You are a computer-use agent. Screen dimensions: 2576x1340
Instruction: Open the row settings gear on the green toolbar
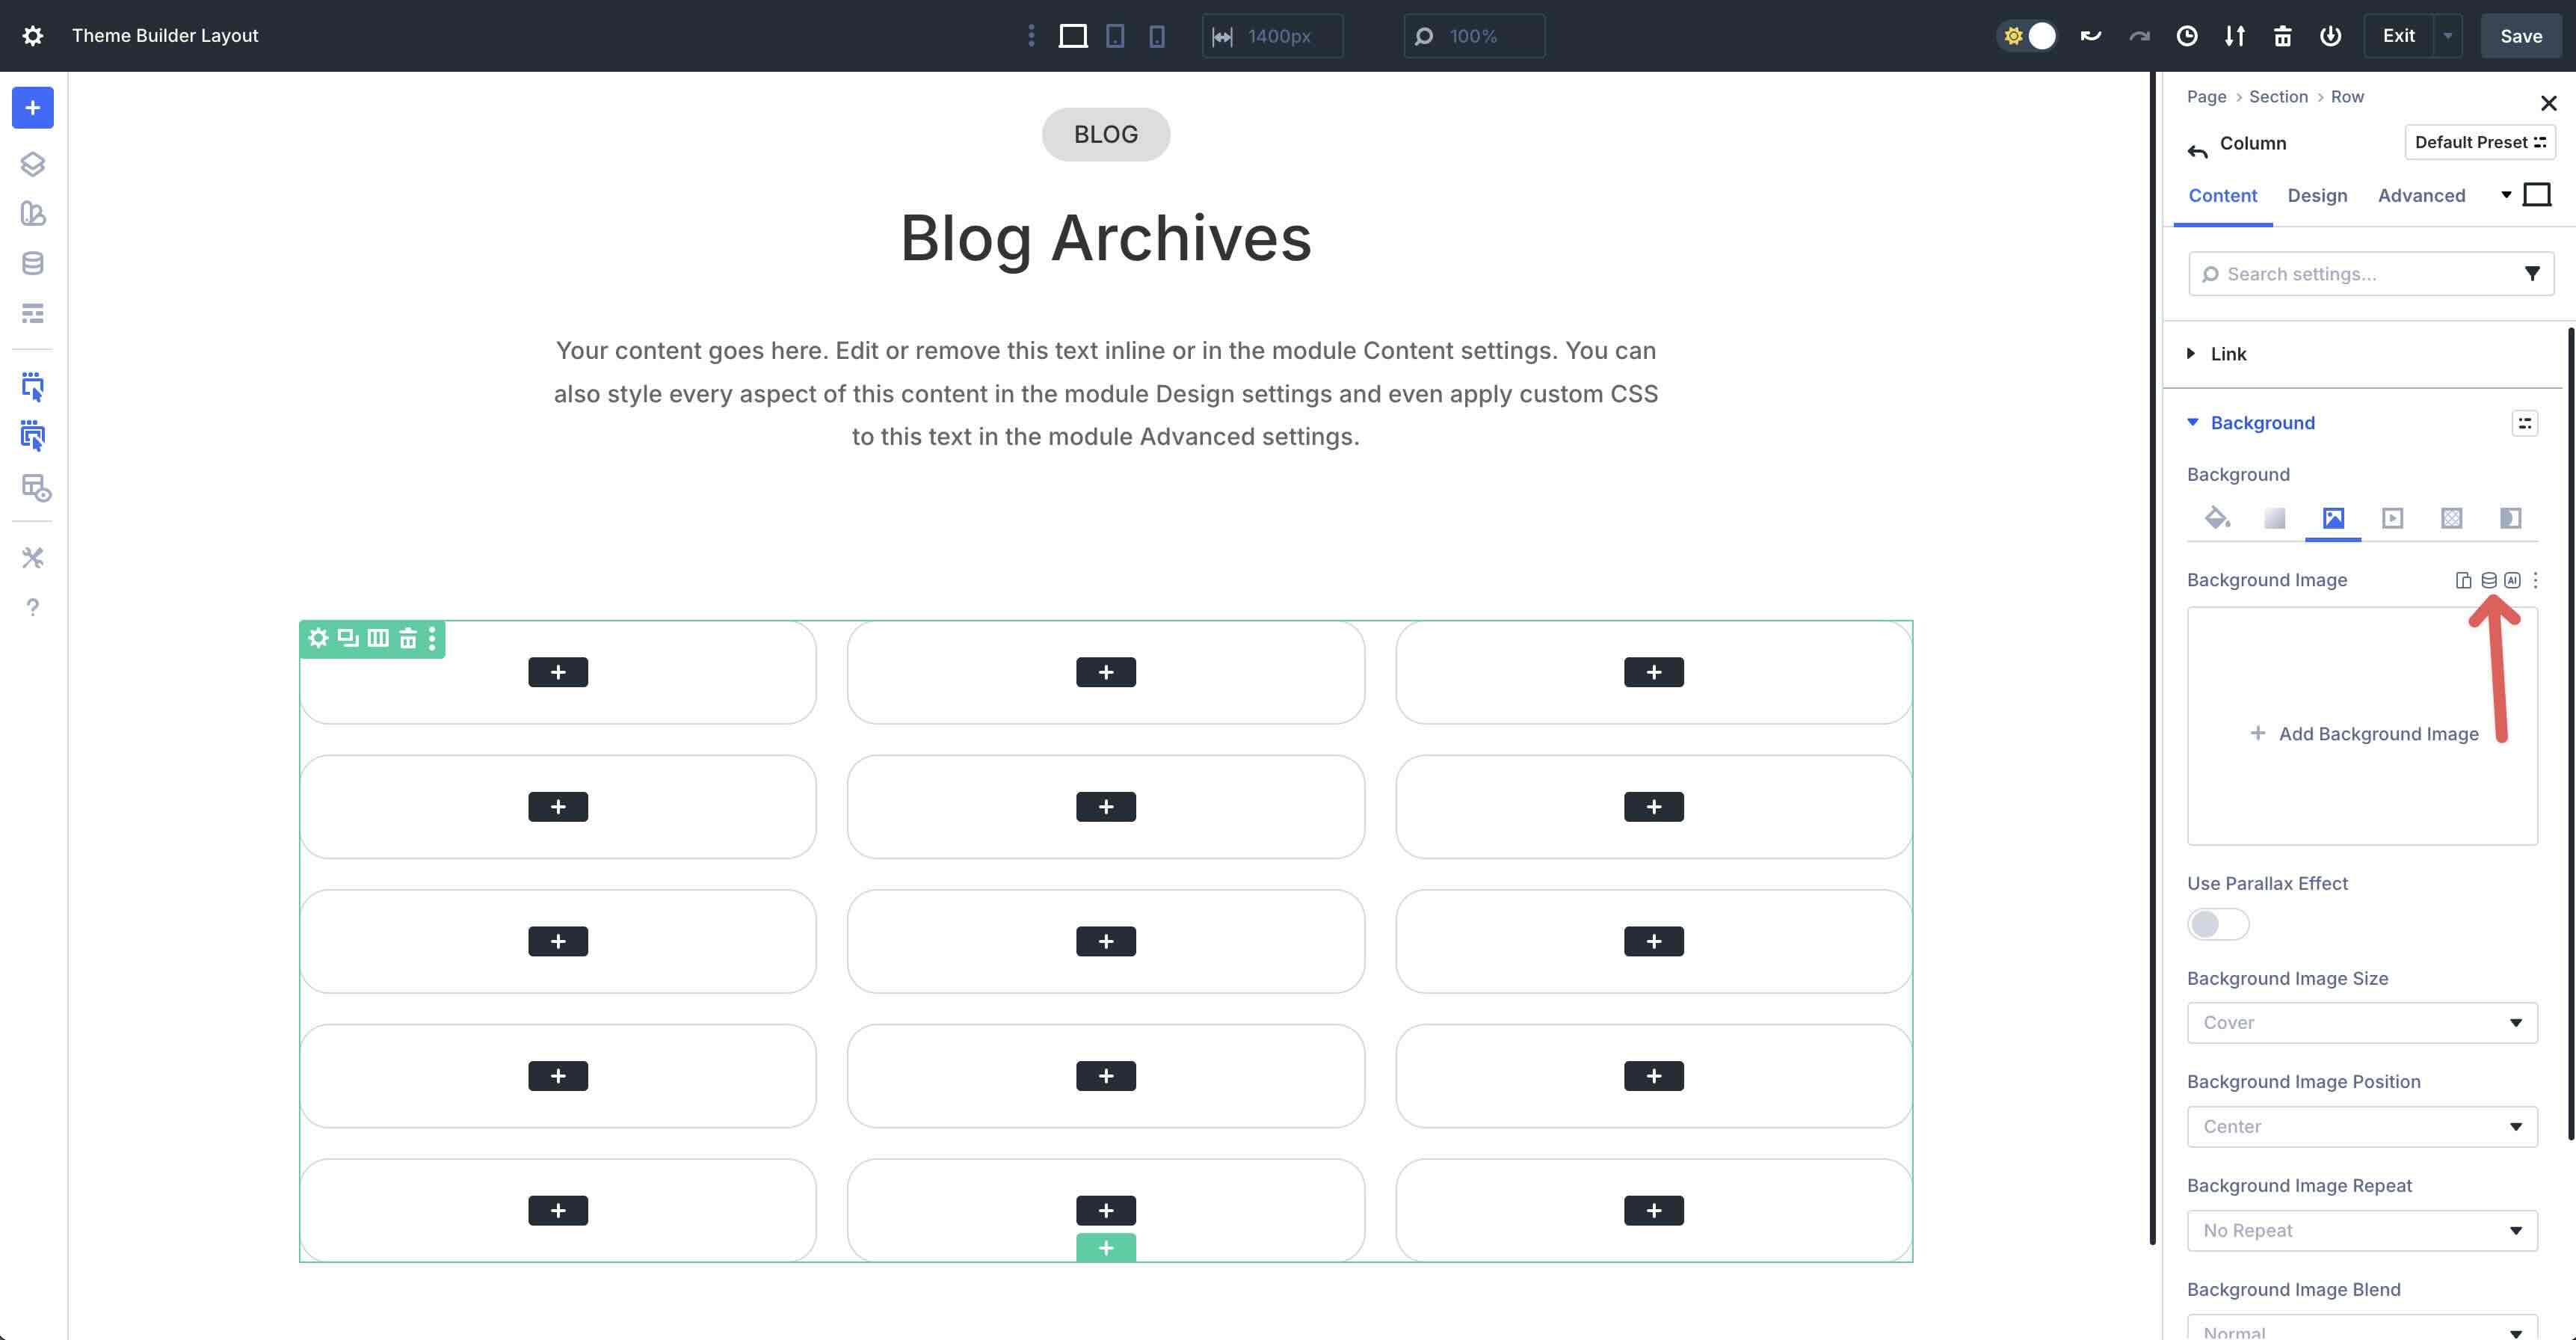pyautogui.click(x=318, y=638)
